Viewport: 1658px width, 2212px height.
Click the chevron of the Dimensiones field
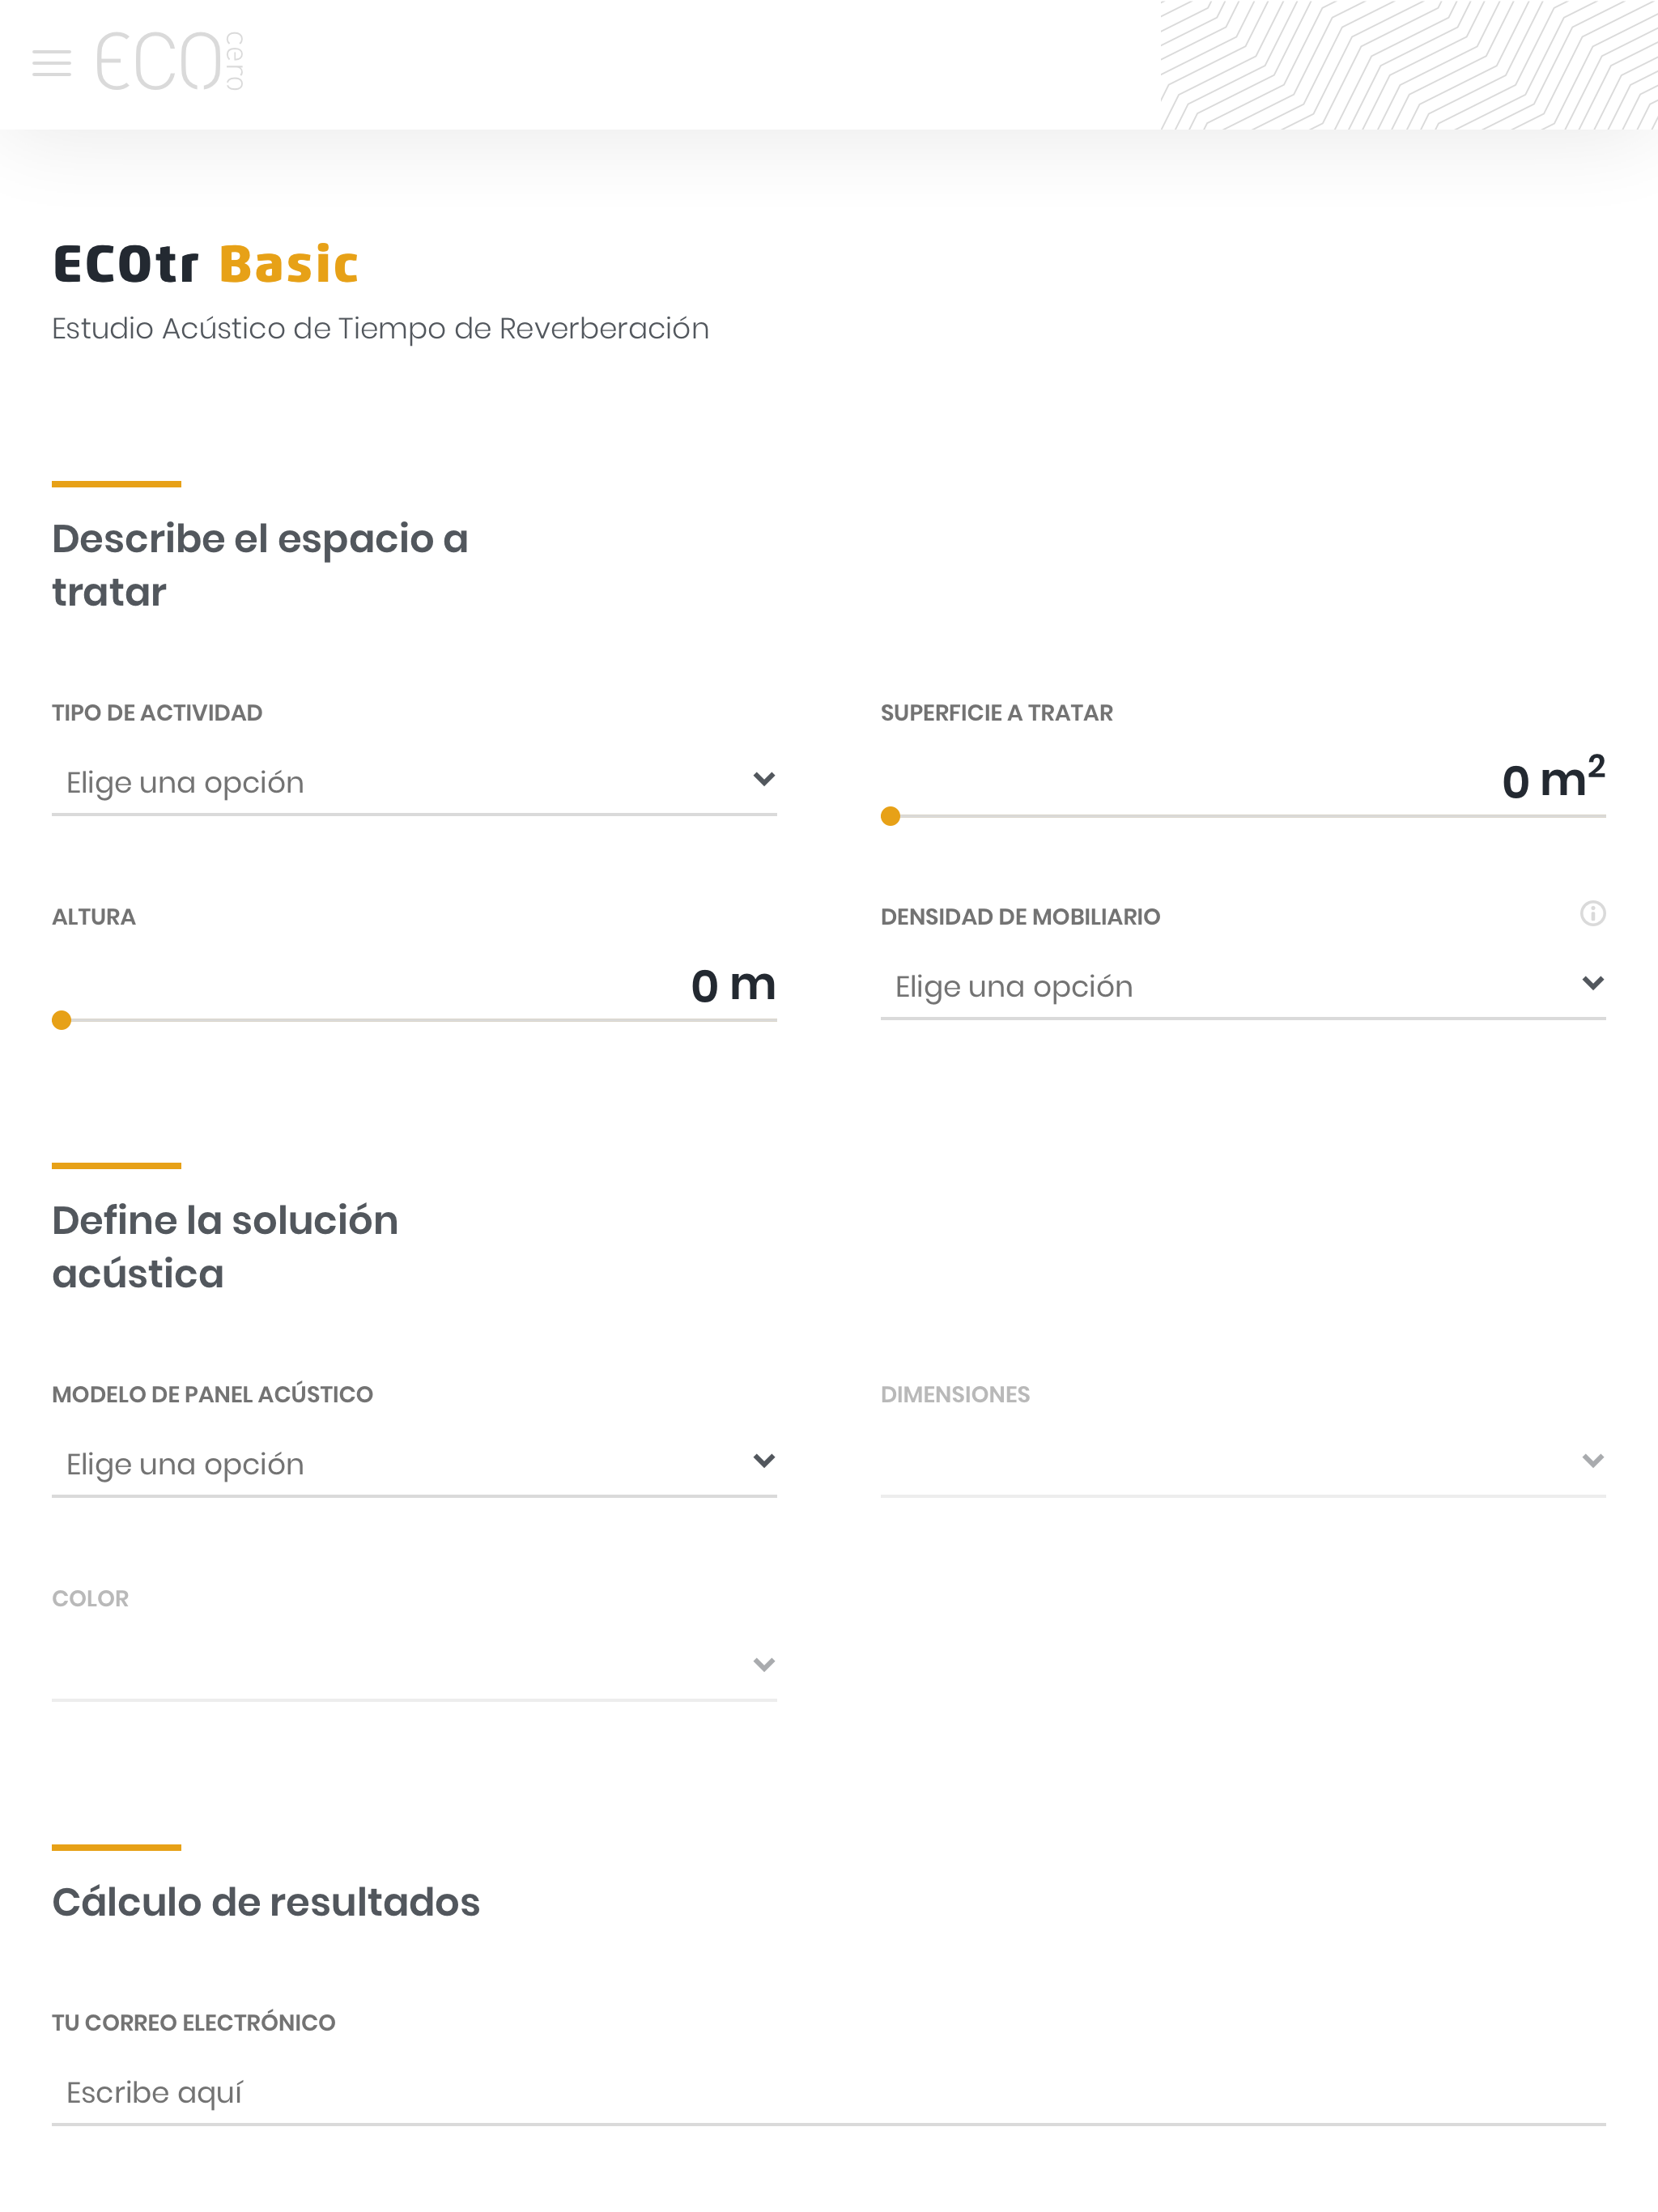[1593, 1461]
